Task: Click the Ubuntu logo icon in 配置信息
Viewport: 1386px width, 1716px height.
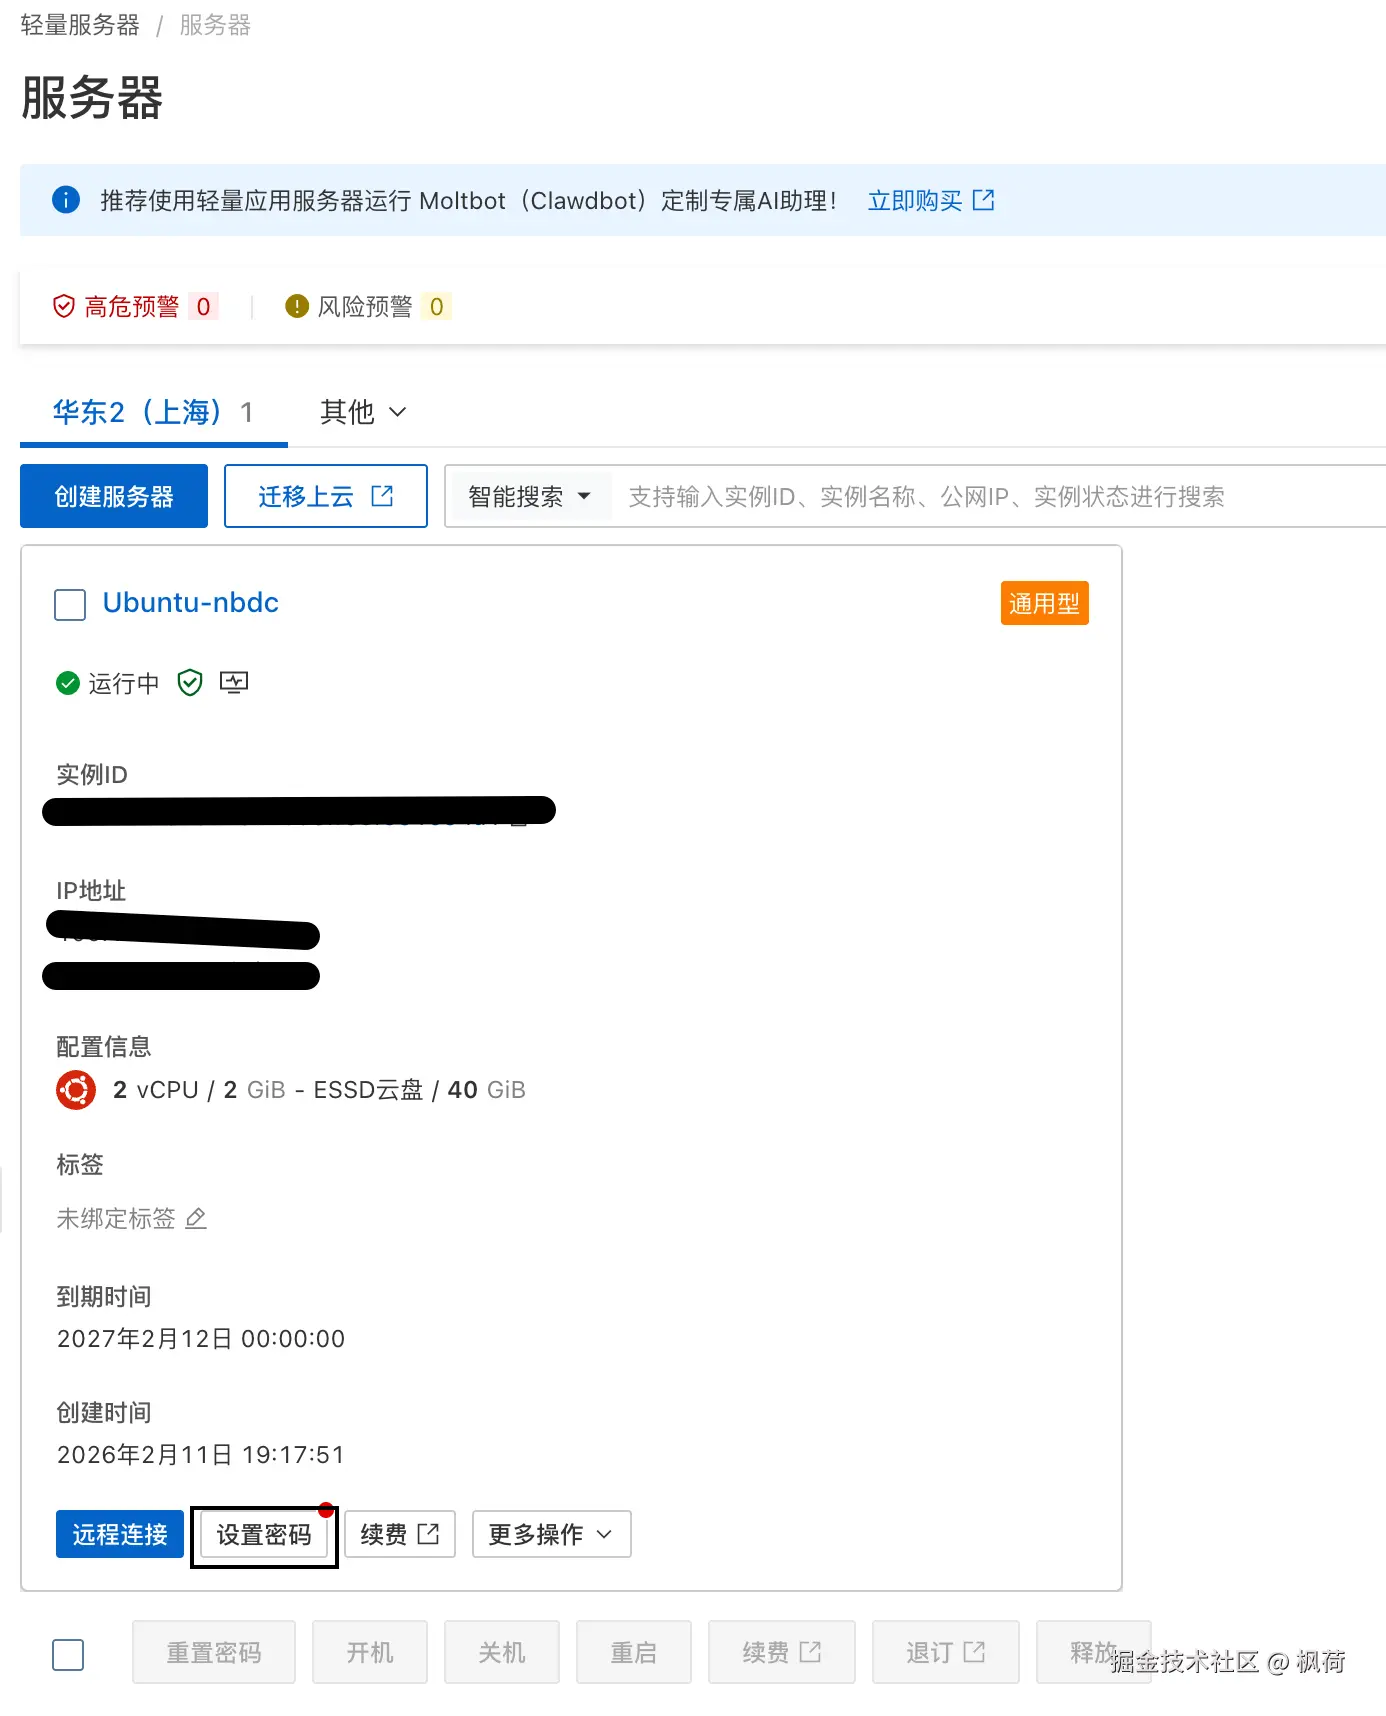Action: (x=76, y=1090)
